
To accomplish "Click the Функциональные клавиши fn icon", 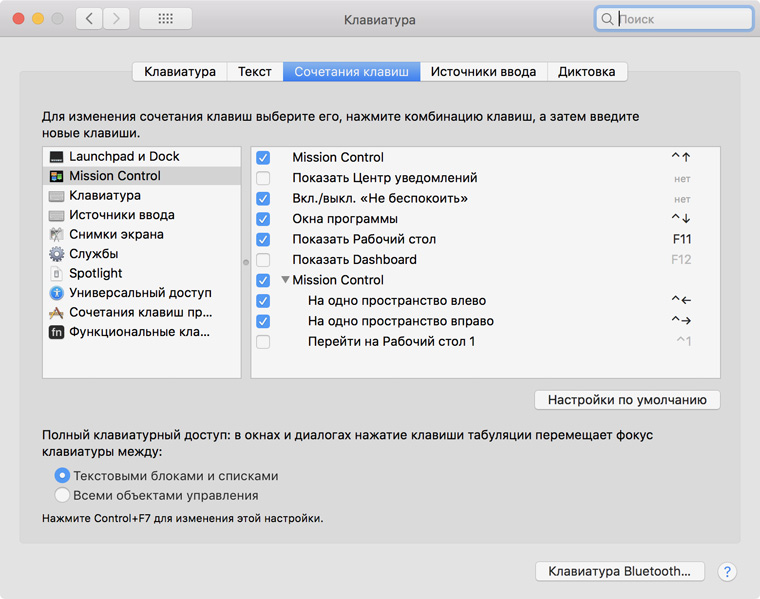I will pyautogui.click(x=56, y=332).
